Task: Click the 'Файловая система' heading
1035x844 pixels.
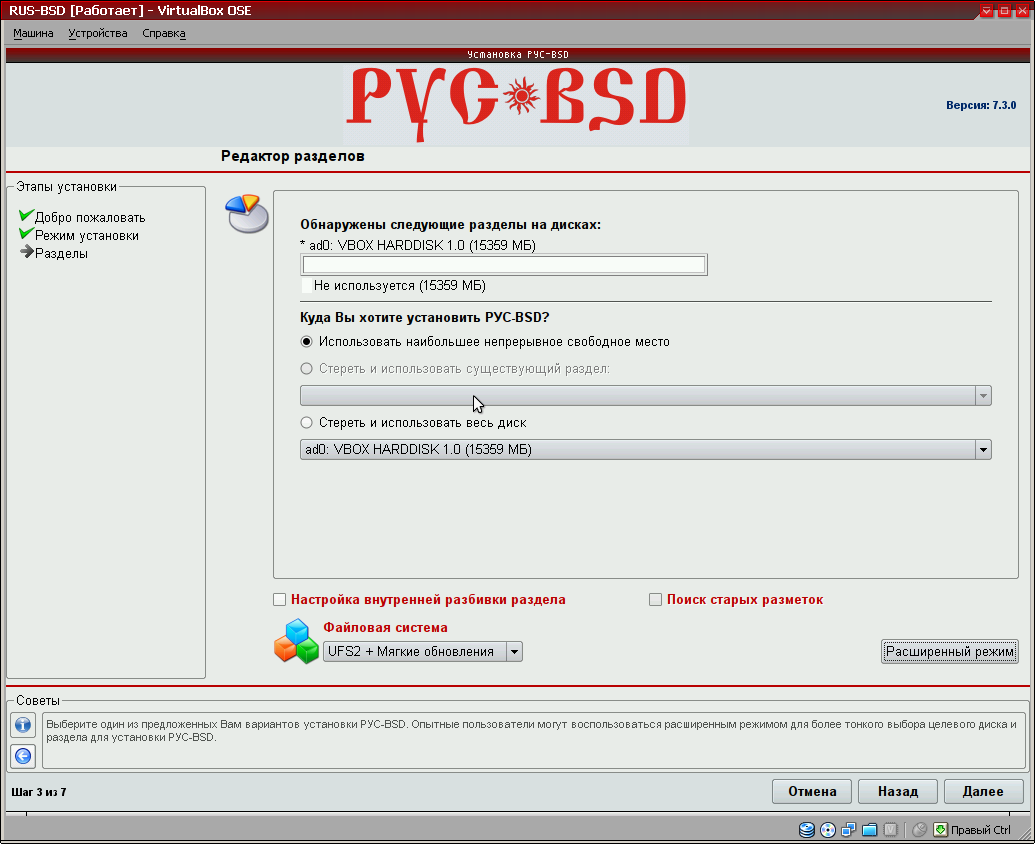Action: (x=385, y=628)
